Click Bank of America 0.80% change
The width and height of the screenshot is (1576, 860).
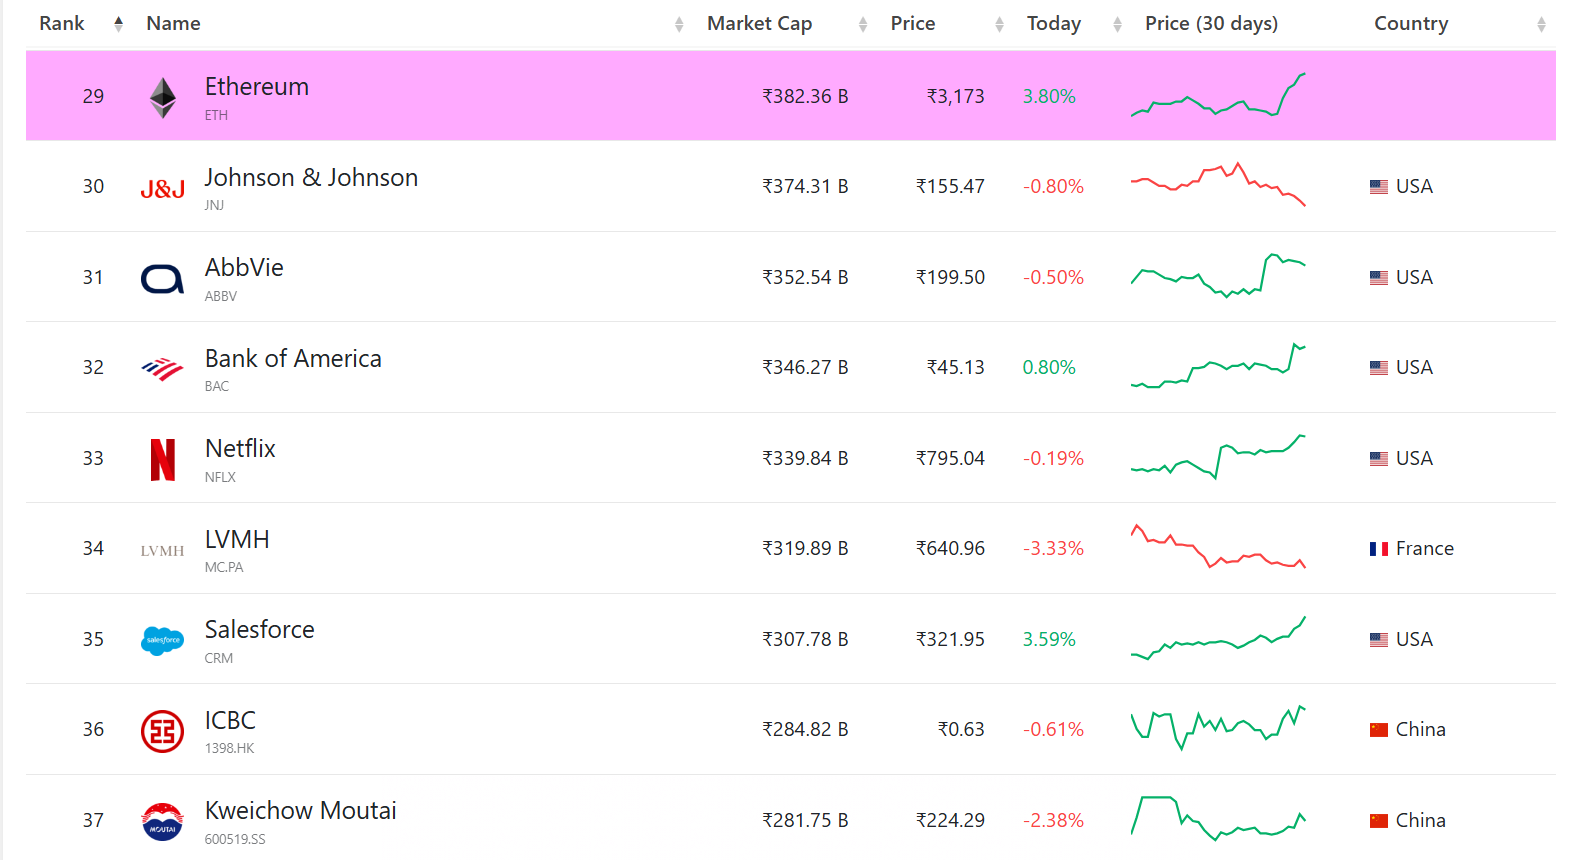point(1049,367)
